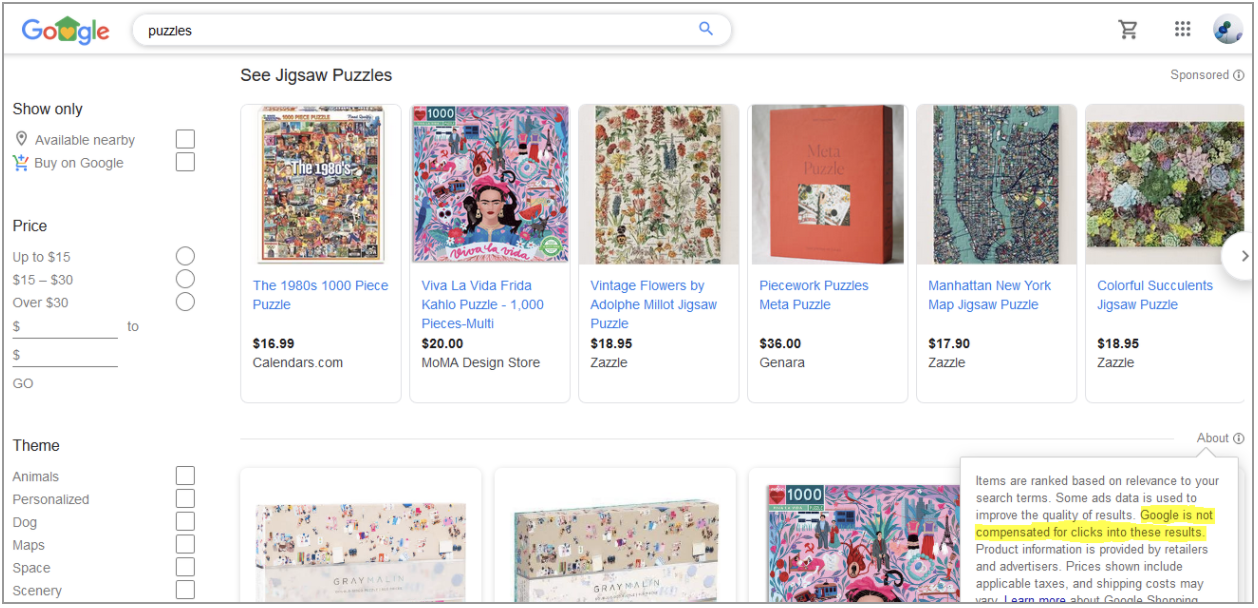This screenshot has width=1258, height=608.
Task: Click the Meta Puzzle red box image
Action: [828, 185]
